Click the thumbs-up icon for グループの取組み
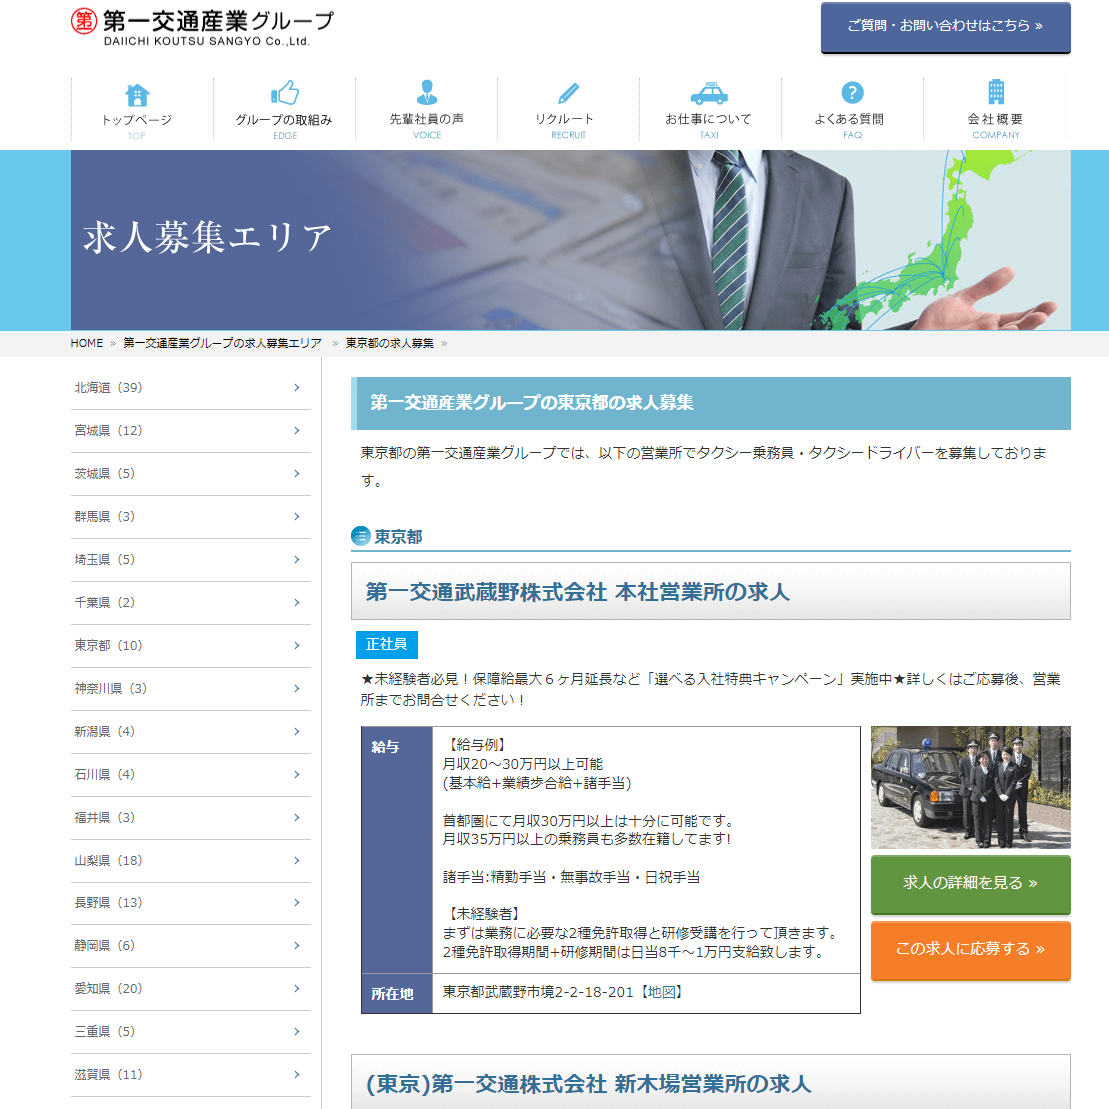The width and height of the screenshot is (1109, 1109). (x=285, y=93)
